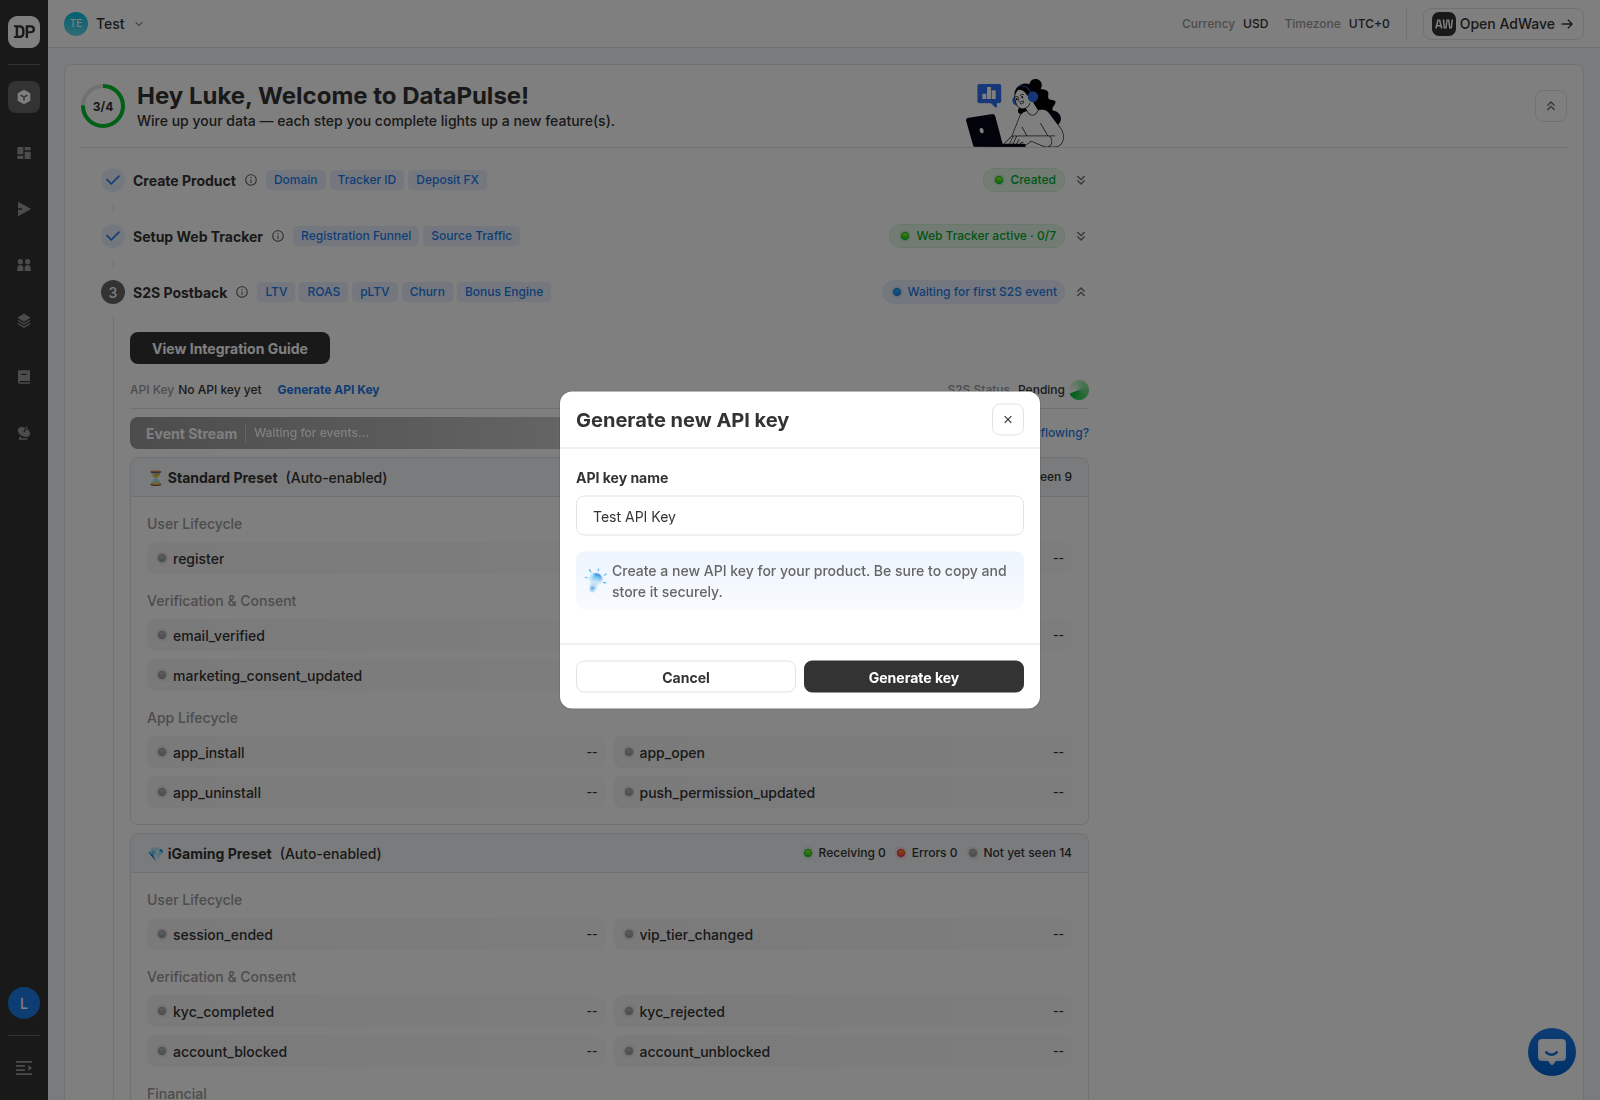Expand the Create Product step chevron
This screenshot has width=1600, height=1100.
tap(1081, 180)
